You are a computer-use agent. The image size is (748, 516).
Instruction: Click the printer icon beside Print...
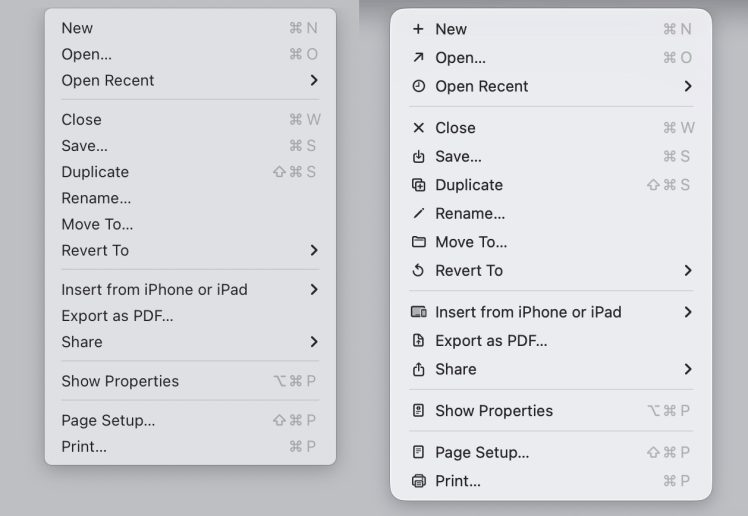point(418,481)
